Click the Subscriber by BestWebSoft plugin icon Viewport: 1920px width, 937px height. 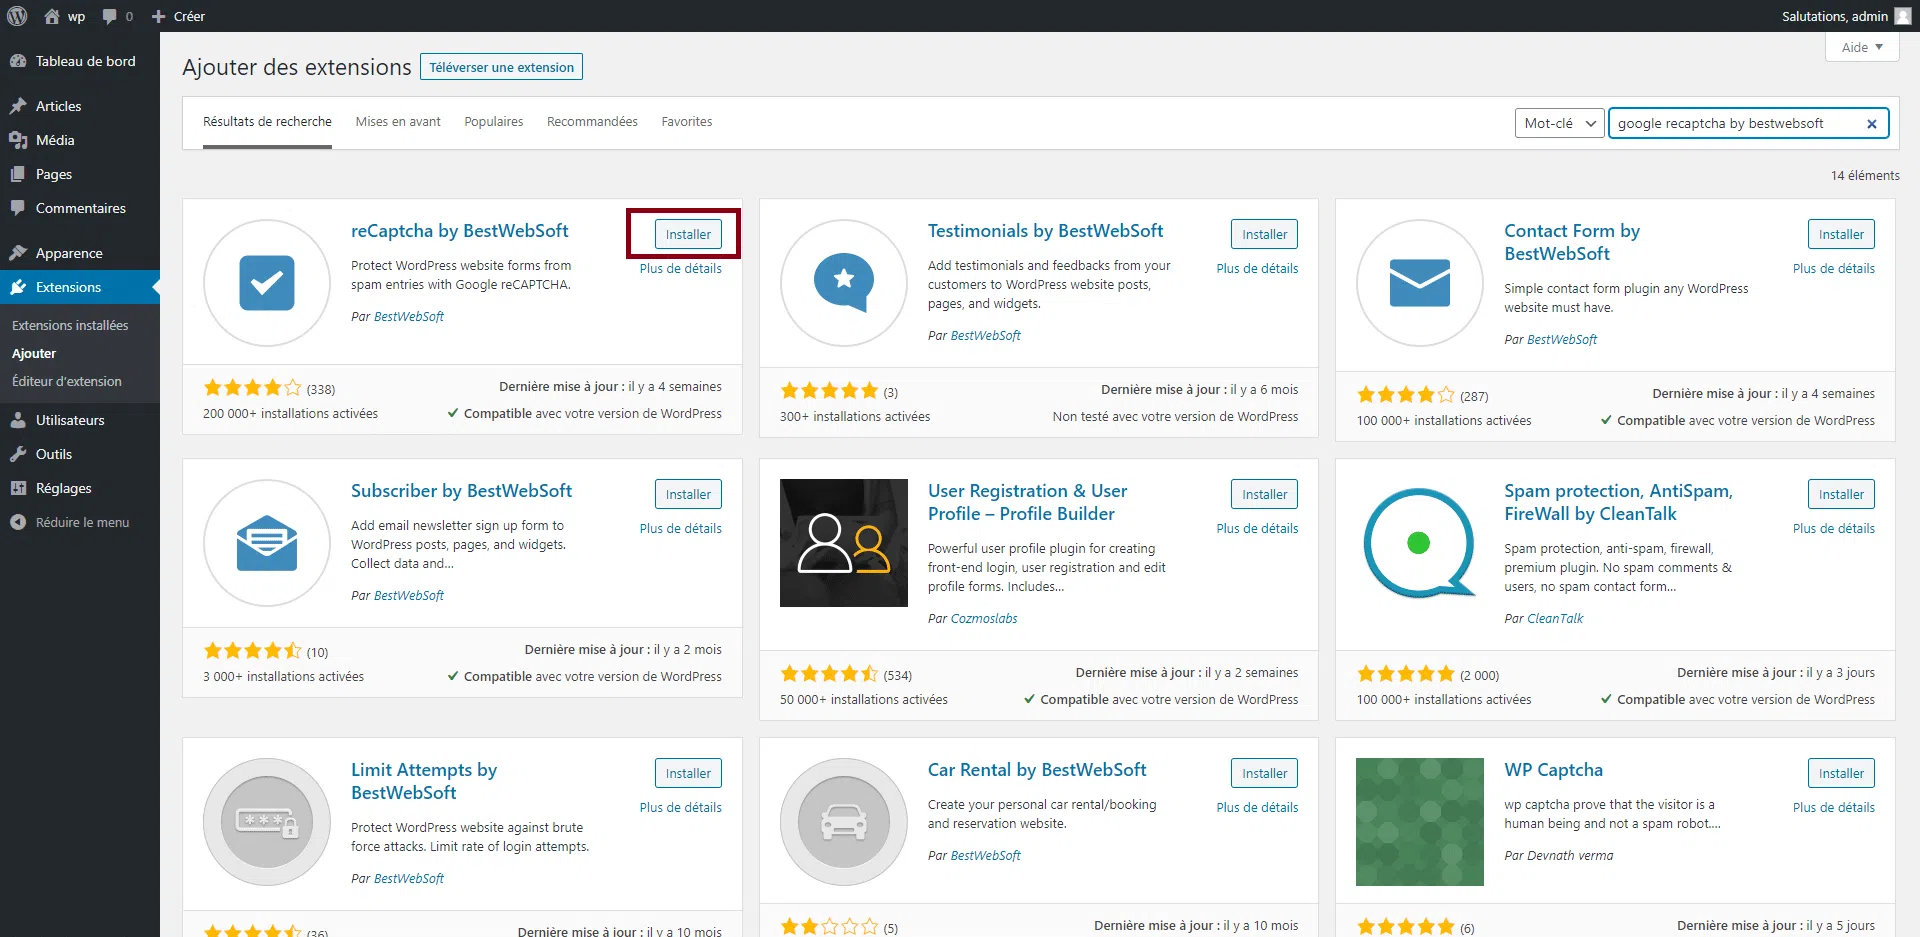coord(267,543)
